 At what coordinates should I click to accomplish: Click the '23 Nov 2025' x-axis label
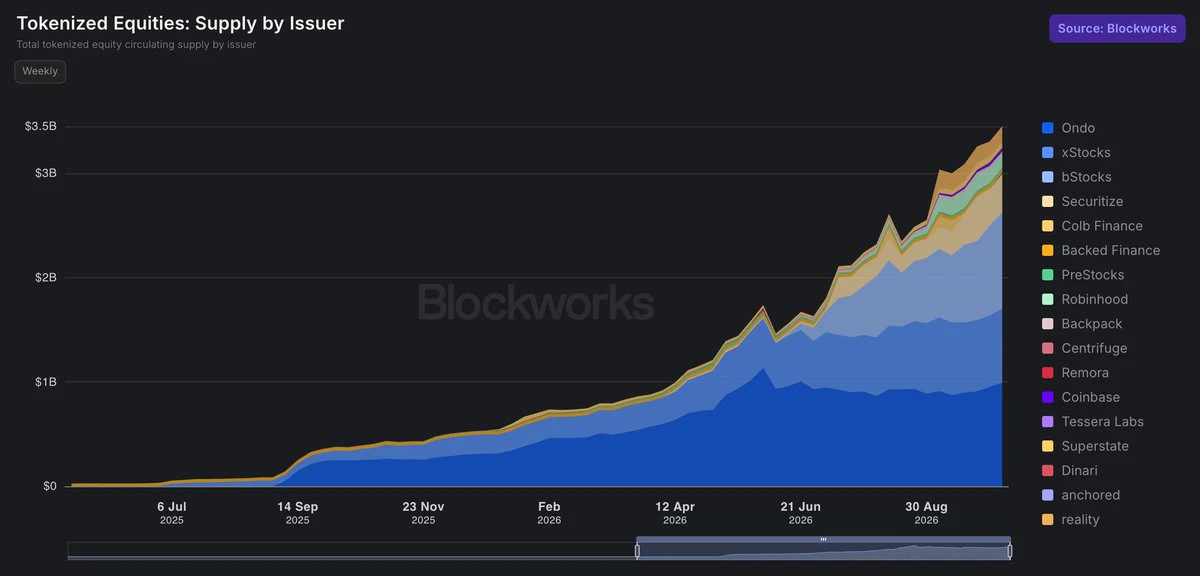coord(424,513)
